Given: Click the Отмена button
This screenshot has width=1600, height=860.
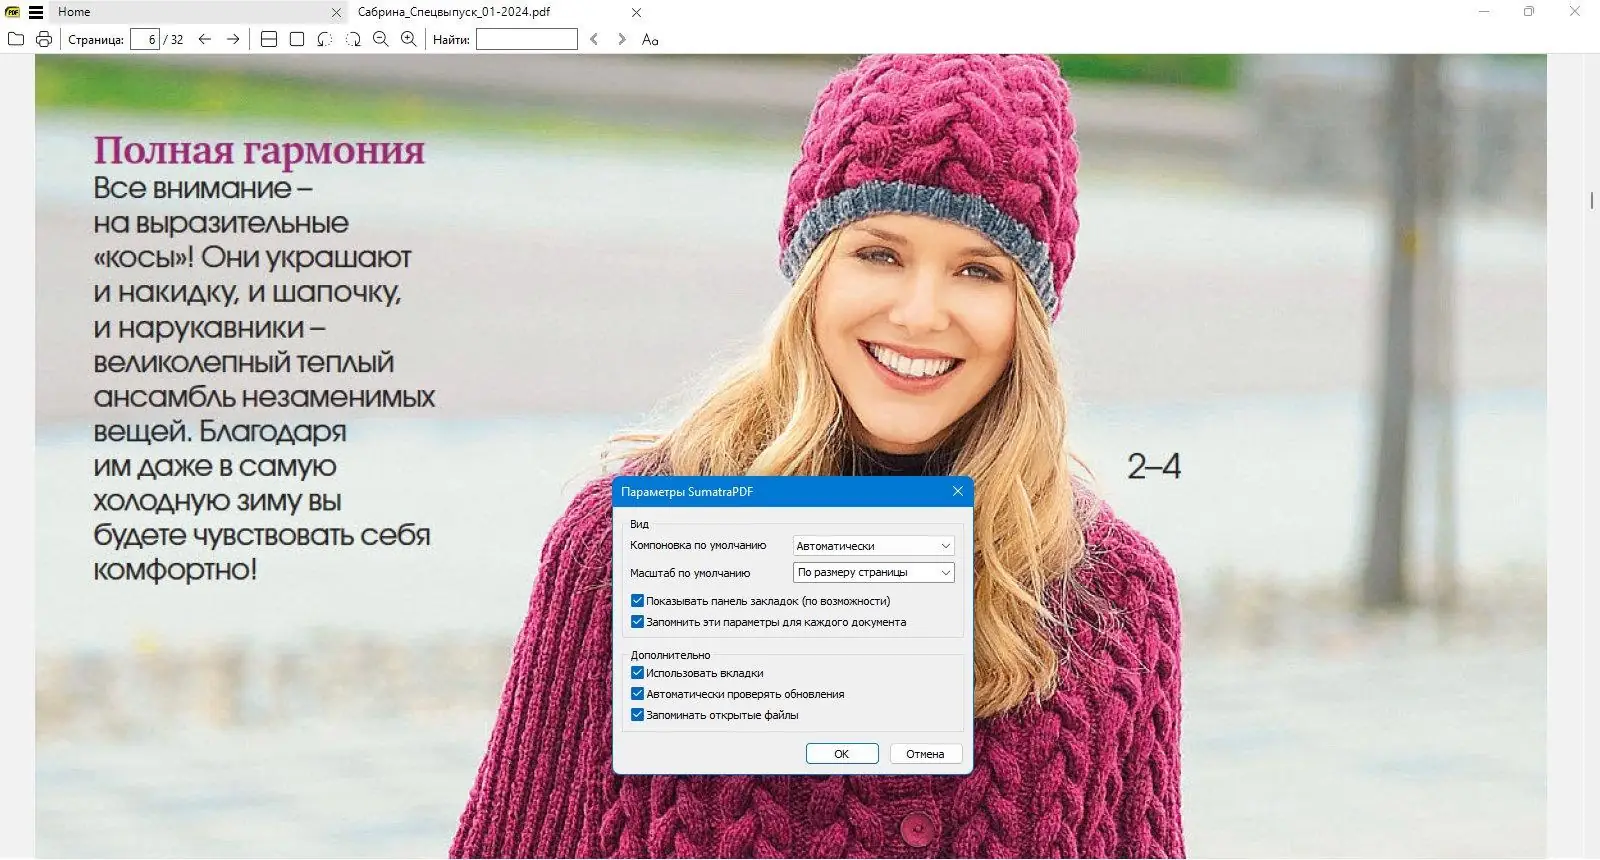Looking at the screenshot, I should coord(925,754).
